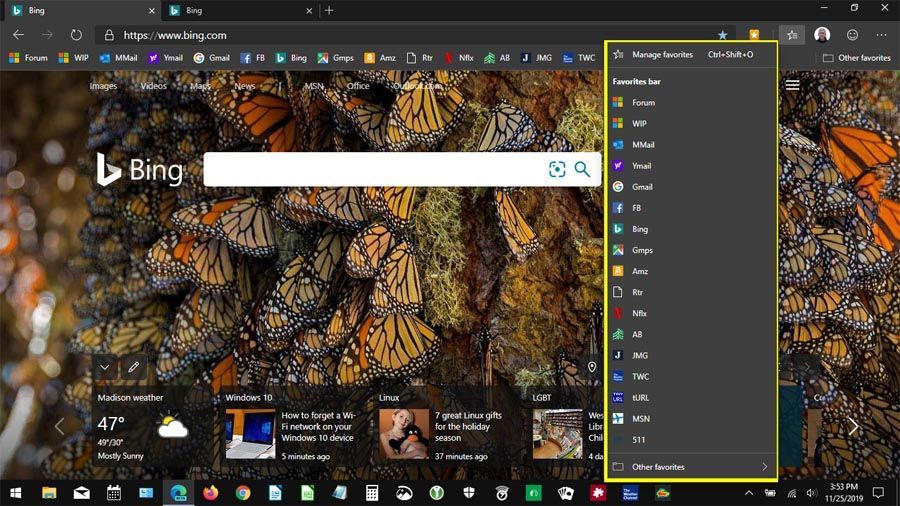Viewport: 900px width, 506px height.
Task: Open Rtr favorite in panel
Action: [x=691, y=293]
